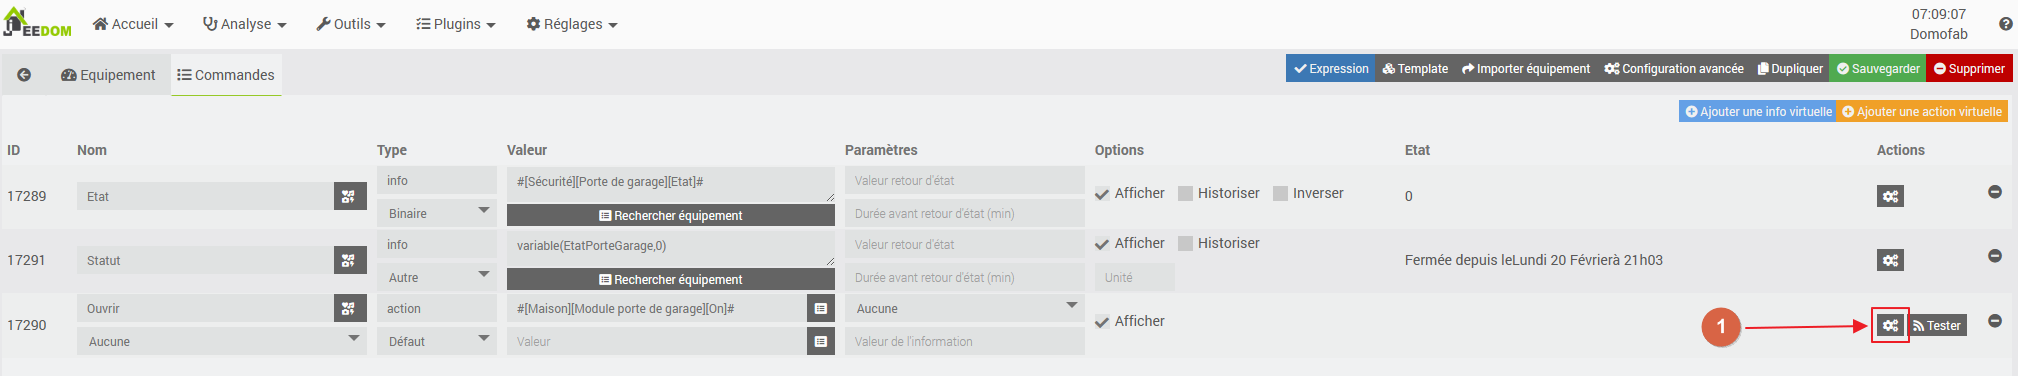Click the list icon beside Module porte de garage value
Screen dimensions: 2018x376
coord(820,309)
